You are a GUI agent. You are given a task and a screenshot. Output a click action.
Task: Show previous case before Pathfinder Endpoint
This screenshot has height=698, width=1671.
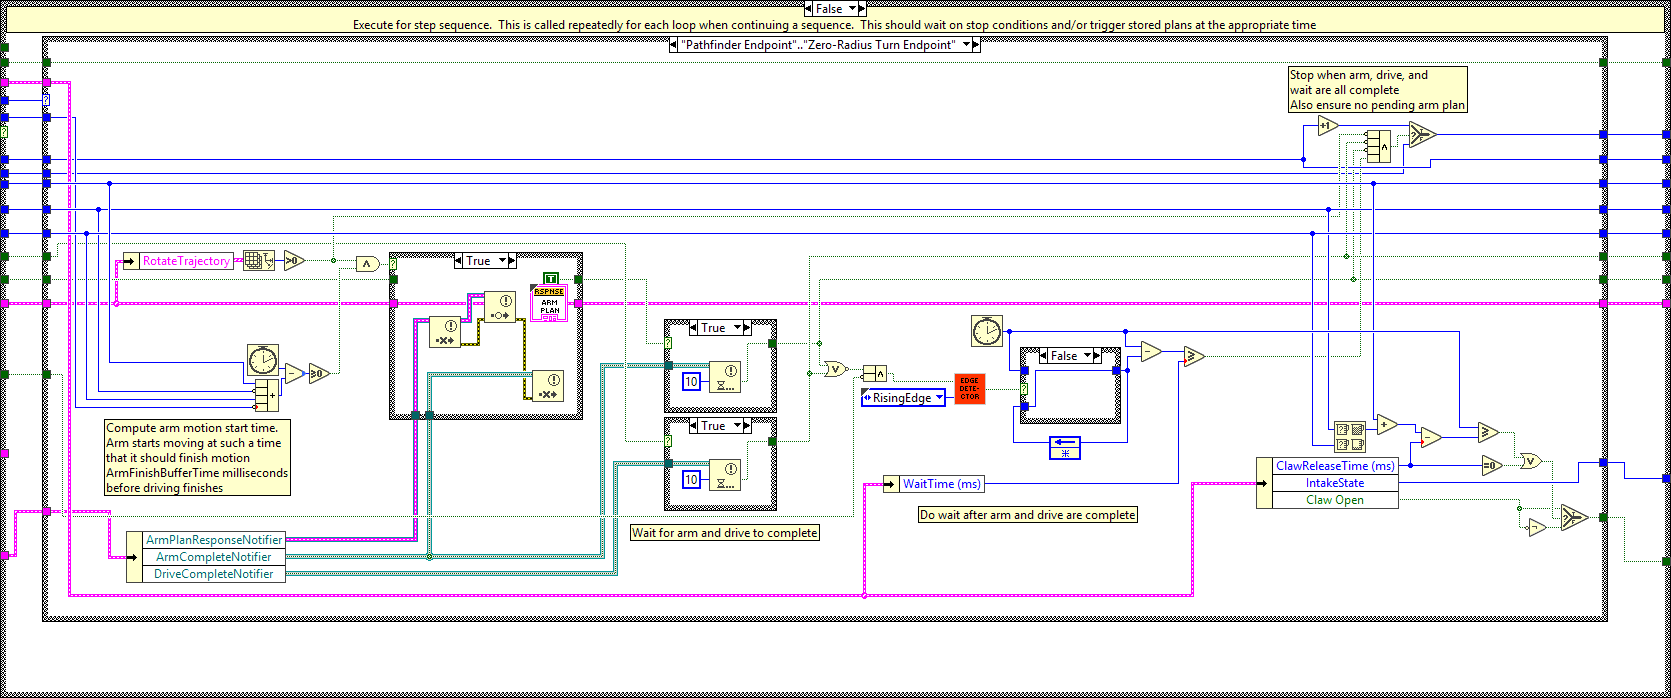coord(673,45)
